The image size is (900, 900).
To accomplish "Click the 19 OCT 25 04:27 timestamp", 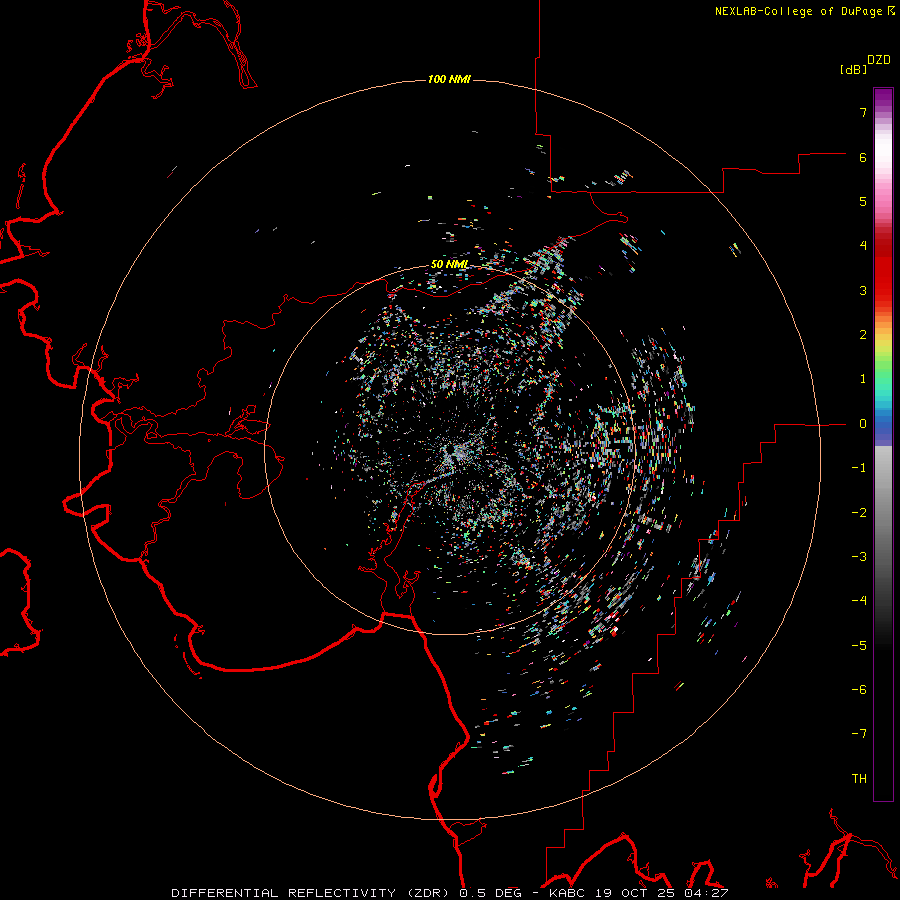I will [660, 893].
